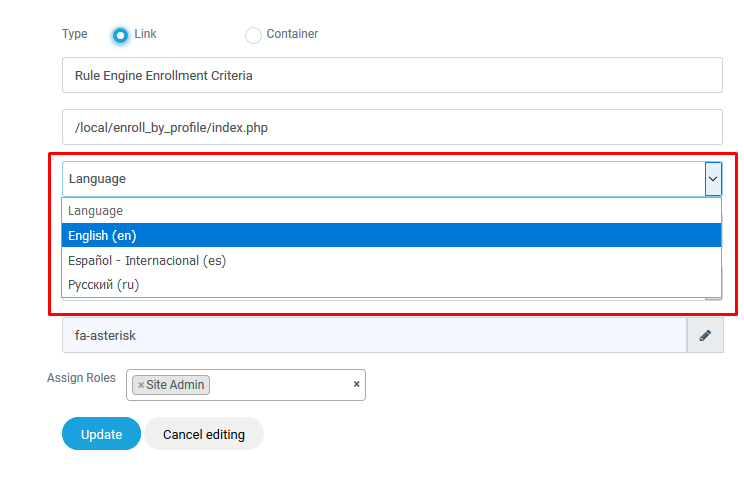This screenshot has height=488, width=744.
Task: Focus the Rule Engine Enrollment Criteria field
Action: click(391, 75)
